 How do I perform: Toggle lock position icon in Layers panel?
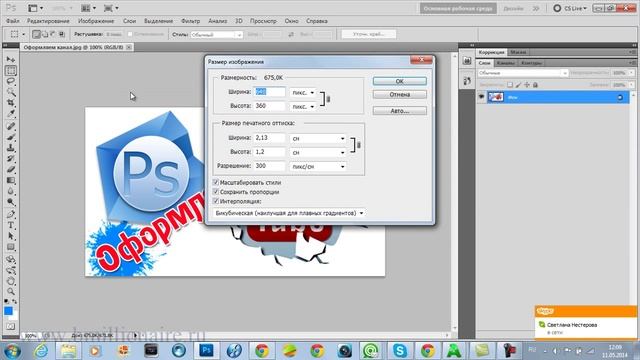527,85
